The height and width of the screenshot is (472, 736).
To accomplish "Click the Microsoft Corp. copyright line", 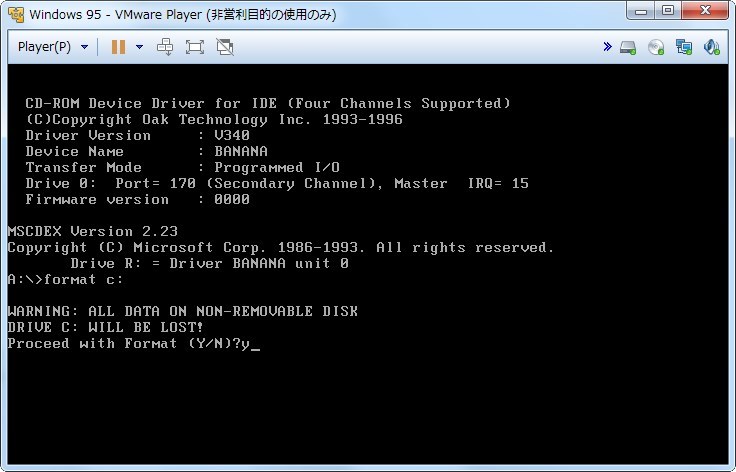I will [281, 248].
